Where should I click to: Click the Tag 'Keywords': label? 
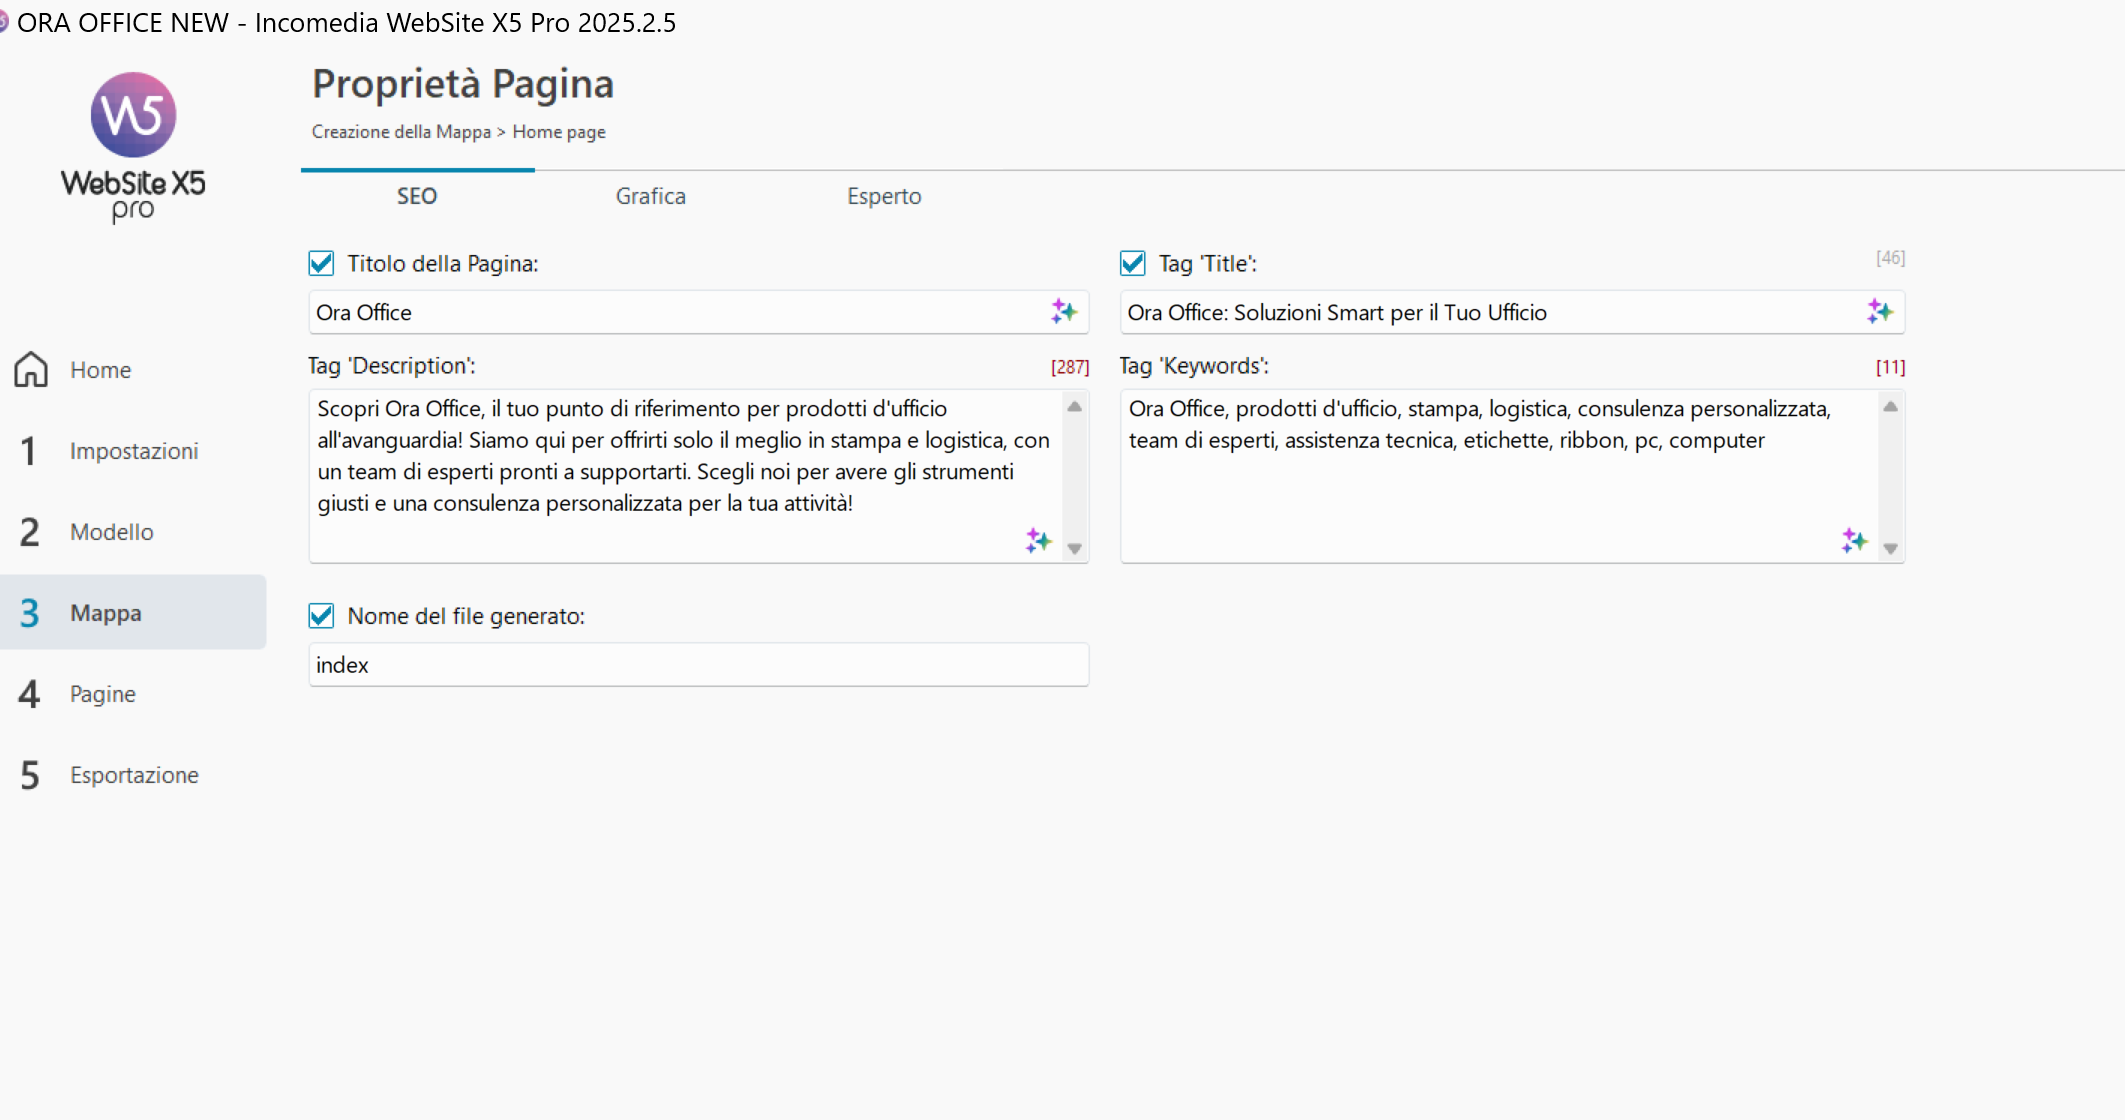[x=1194, y=366]
